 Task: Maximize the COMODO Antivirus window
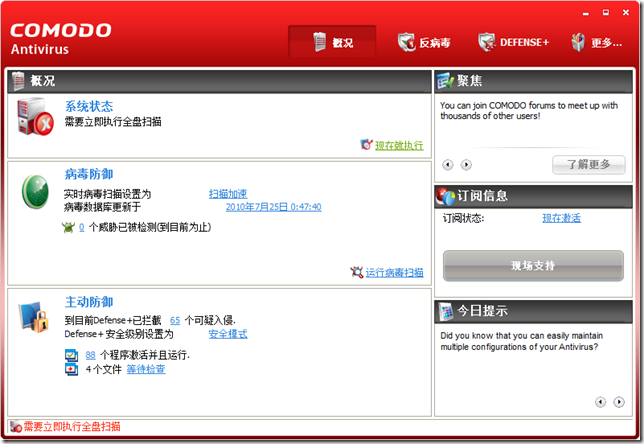point(606,13)
